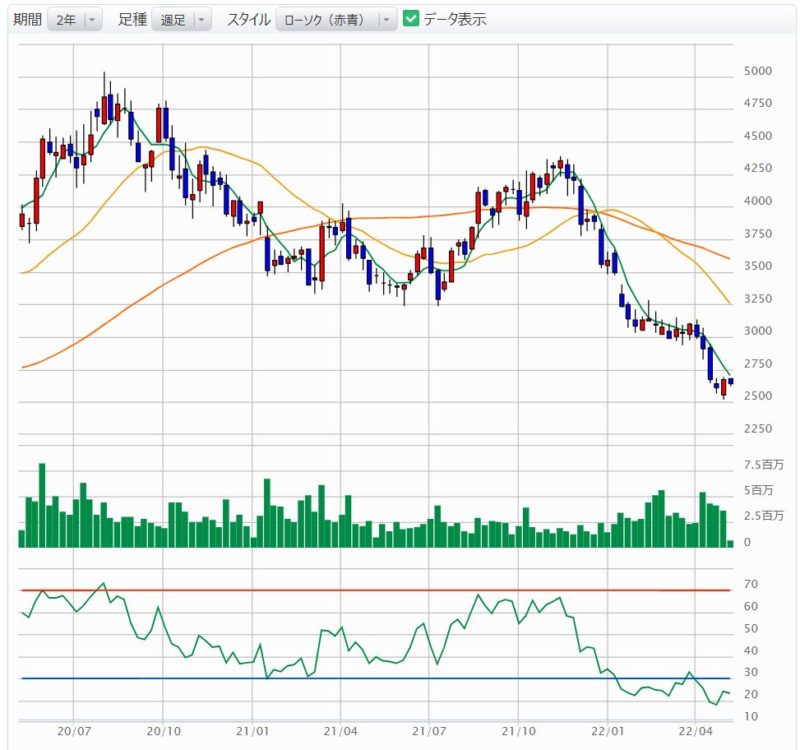The width and height of the screenshot is (800, 750).
Task: Click the 4750 price axis label
Action: tap(758, 103)
